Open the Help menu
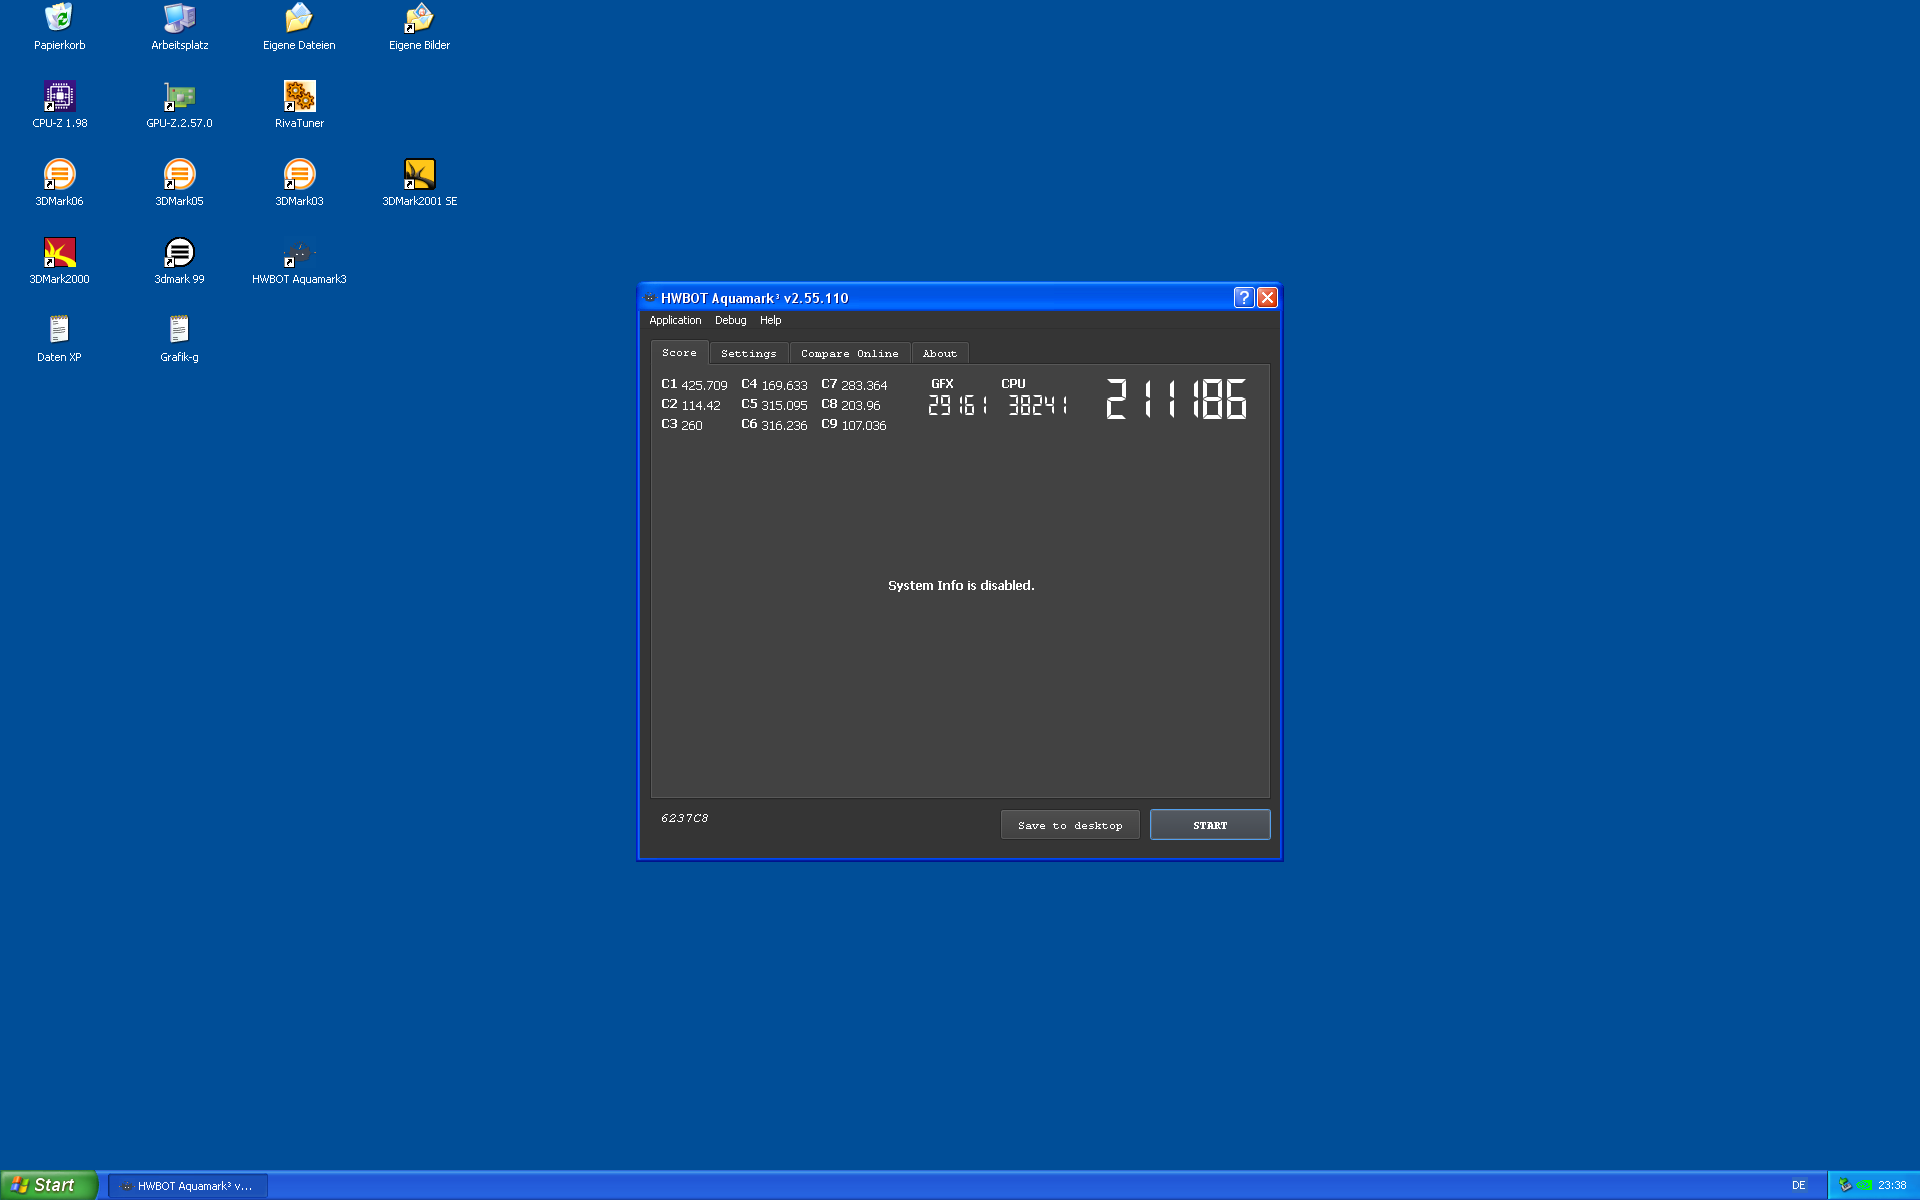This screenshot has height=1200, width=1920. (x=770, y=320)
